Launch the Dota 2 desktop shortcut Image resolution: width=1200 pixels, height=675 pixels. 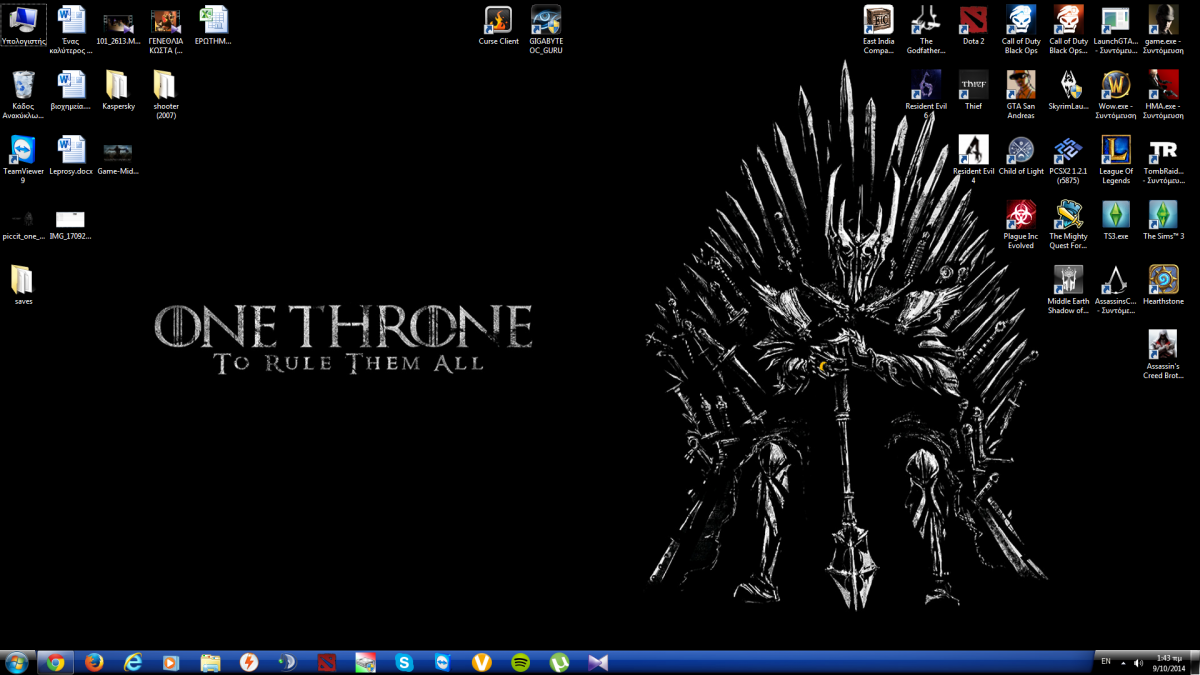click(x=973, y=26)
